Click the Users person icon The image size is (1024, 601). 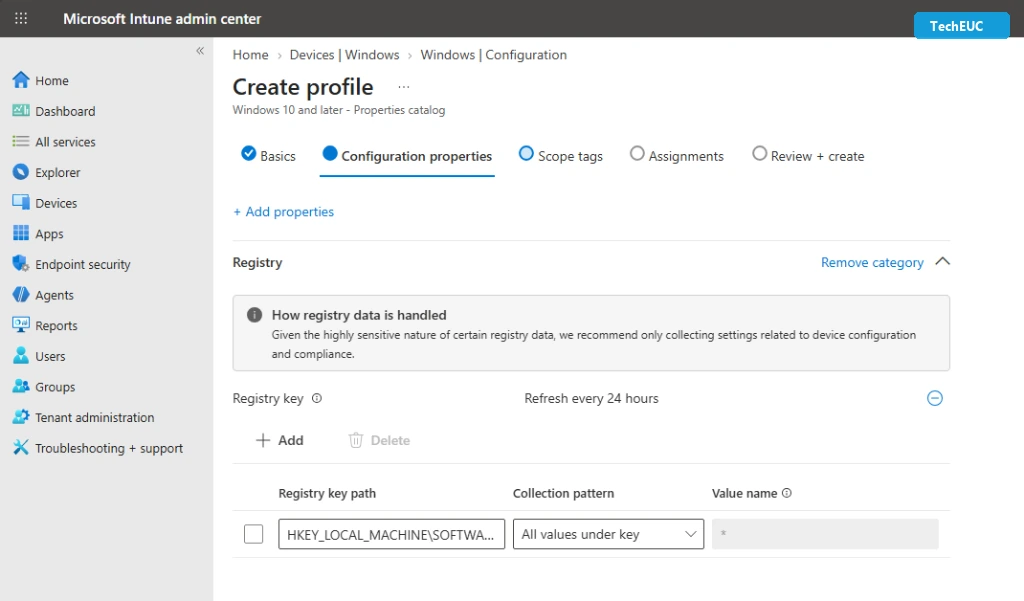tap(21, 355)
